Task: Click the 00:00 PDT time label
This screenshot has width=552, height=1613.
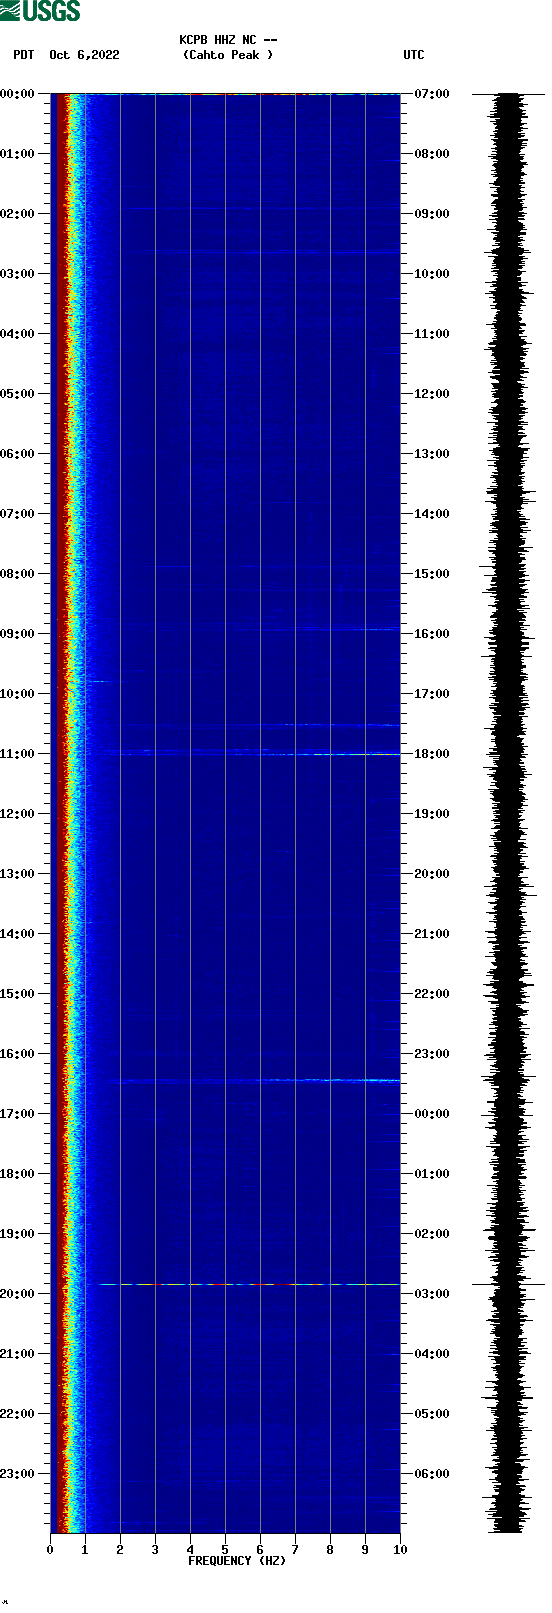Action: point(17,94)
